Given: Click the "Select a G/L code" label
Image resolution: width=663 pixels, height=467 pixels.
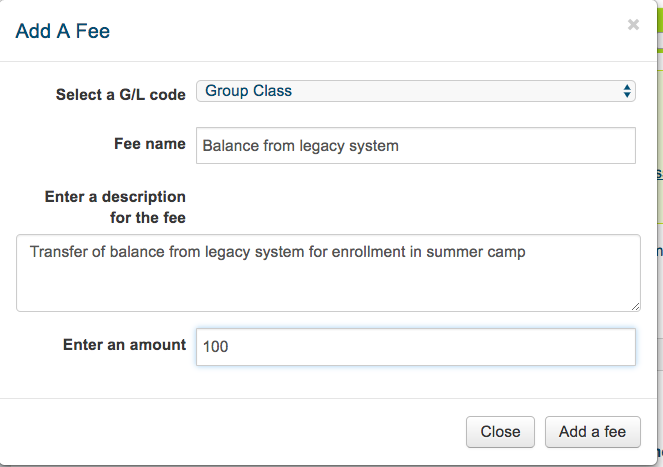Looking at the screenshot, I should [x=121, y=95].
